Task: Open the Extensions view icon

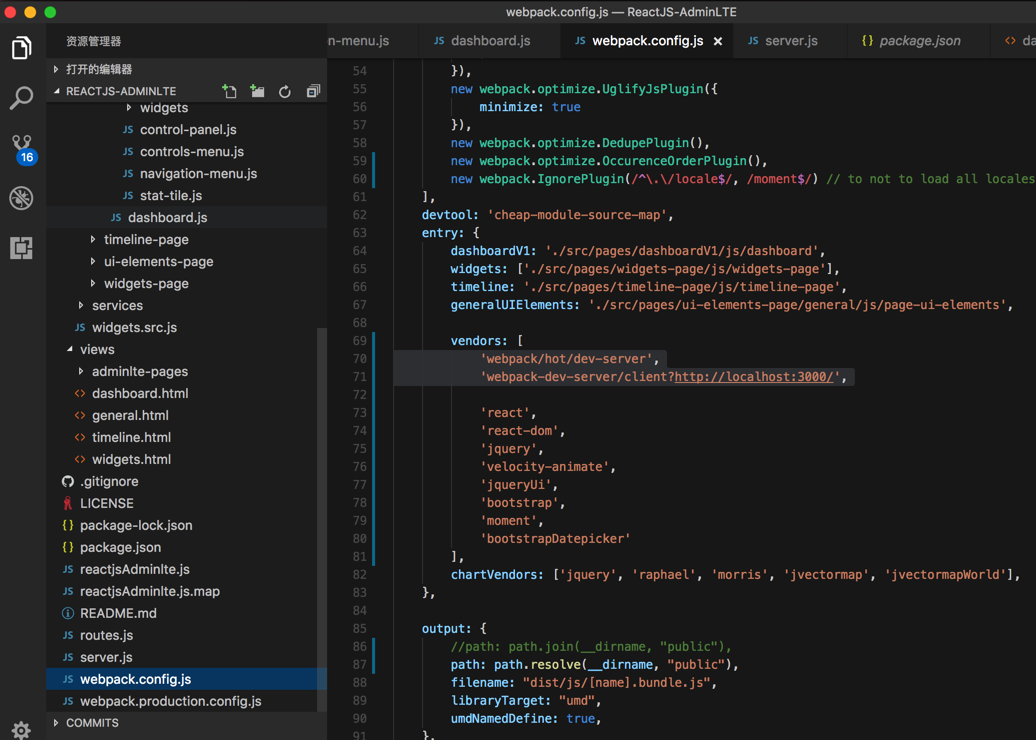Action: [x=21, y=247]
